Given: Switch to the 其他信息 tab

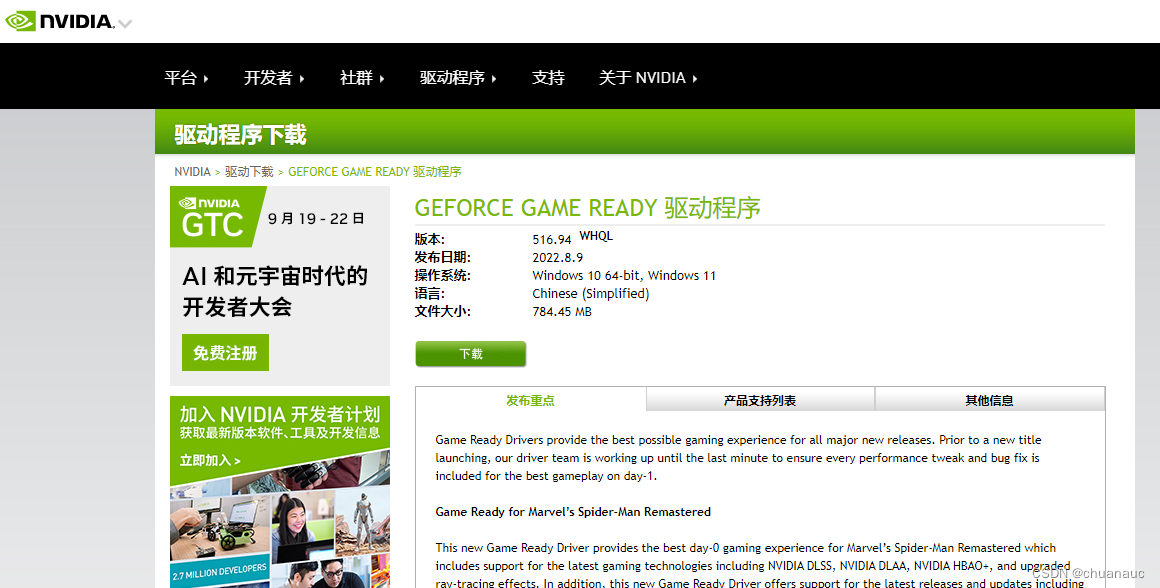Looking at the screenshot, I should 989,400.
